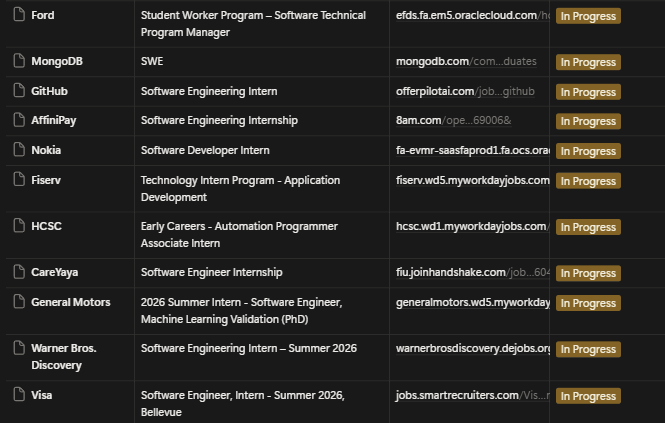Change MongoDB's In Progress status tag
The height and width of the screenshot is (423, 665).
click(588, 62)
